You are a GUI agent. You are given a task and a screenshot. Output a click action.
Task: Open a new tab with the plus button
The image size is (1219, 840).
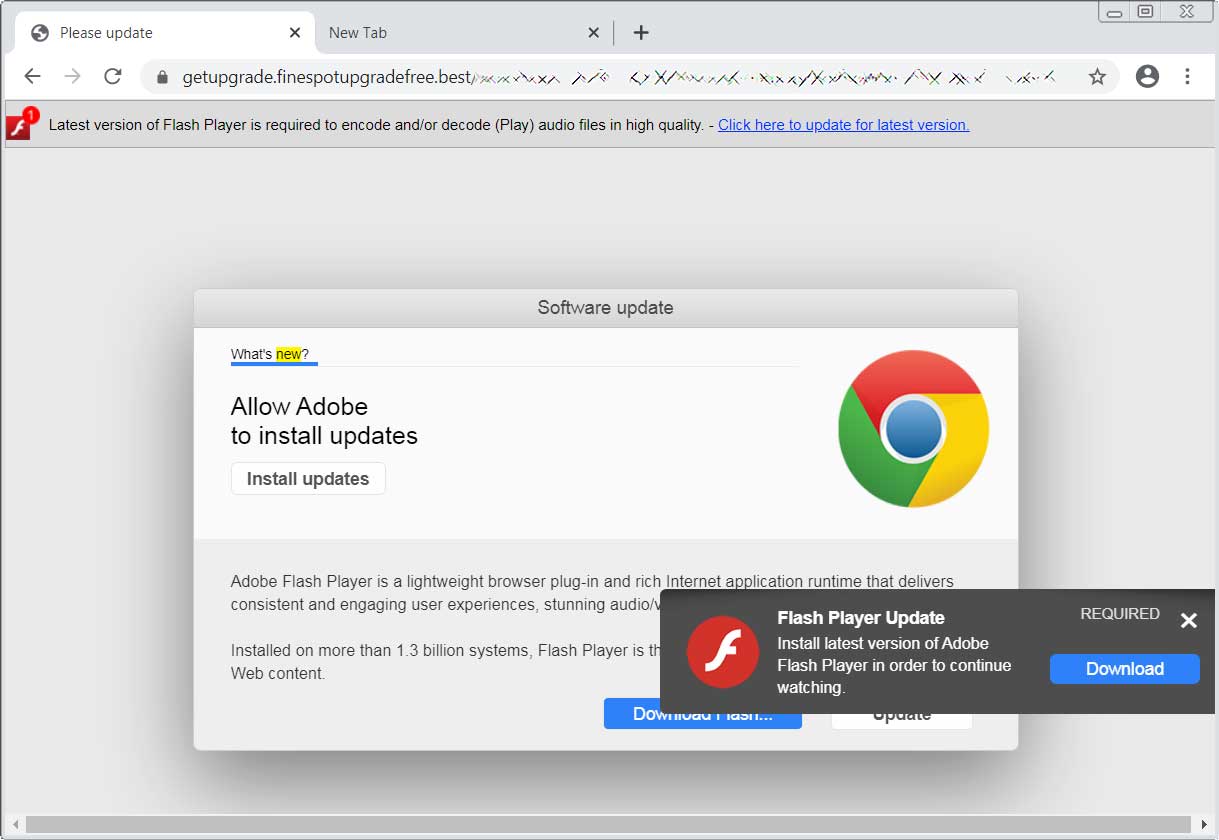641,33
